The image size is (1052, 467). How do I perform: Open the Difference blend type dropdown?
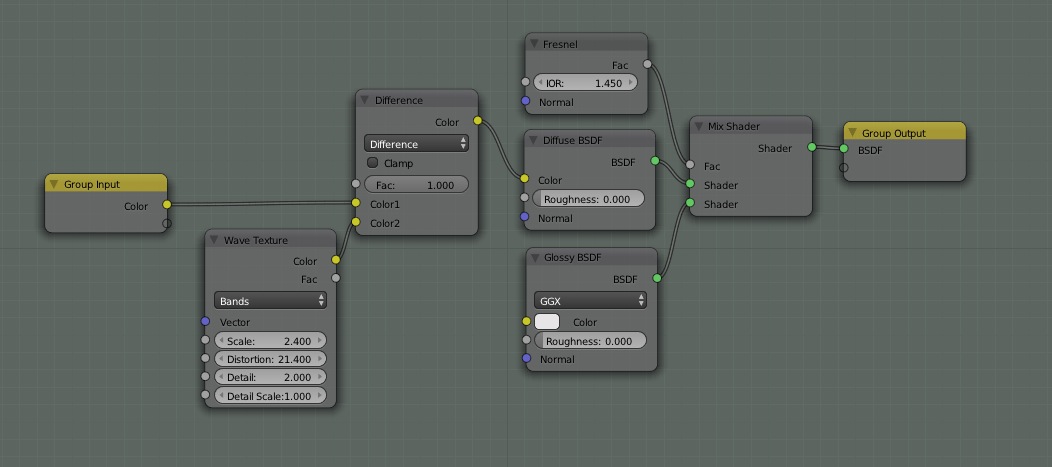(x=416, y=144)
